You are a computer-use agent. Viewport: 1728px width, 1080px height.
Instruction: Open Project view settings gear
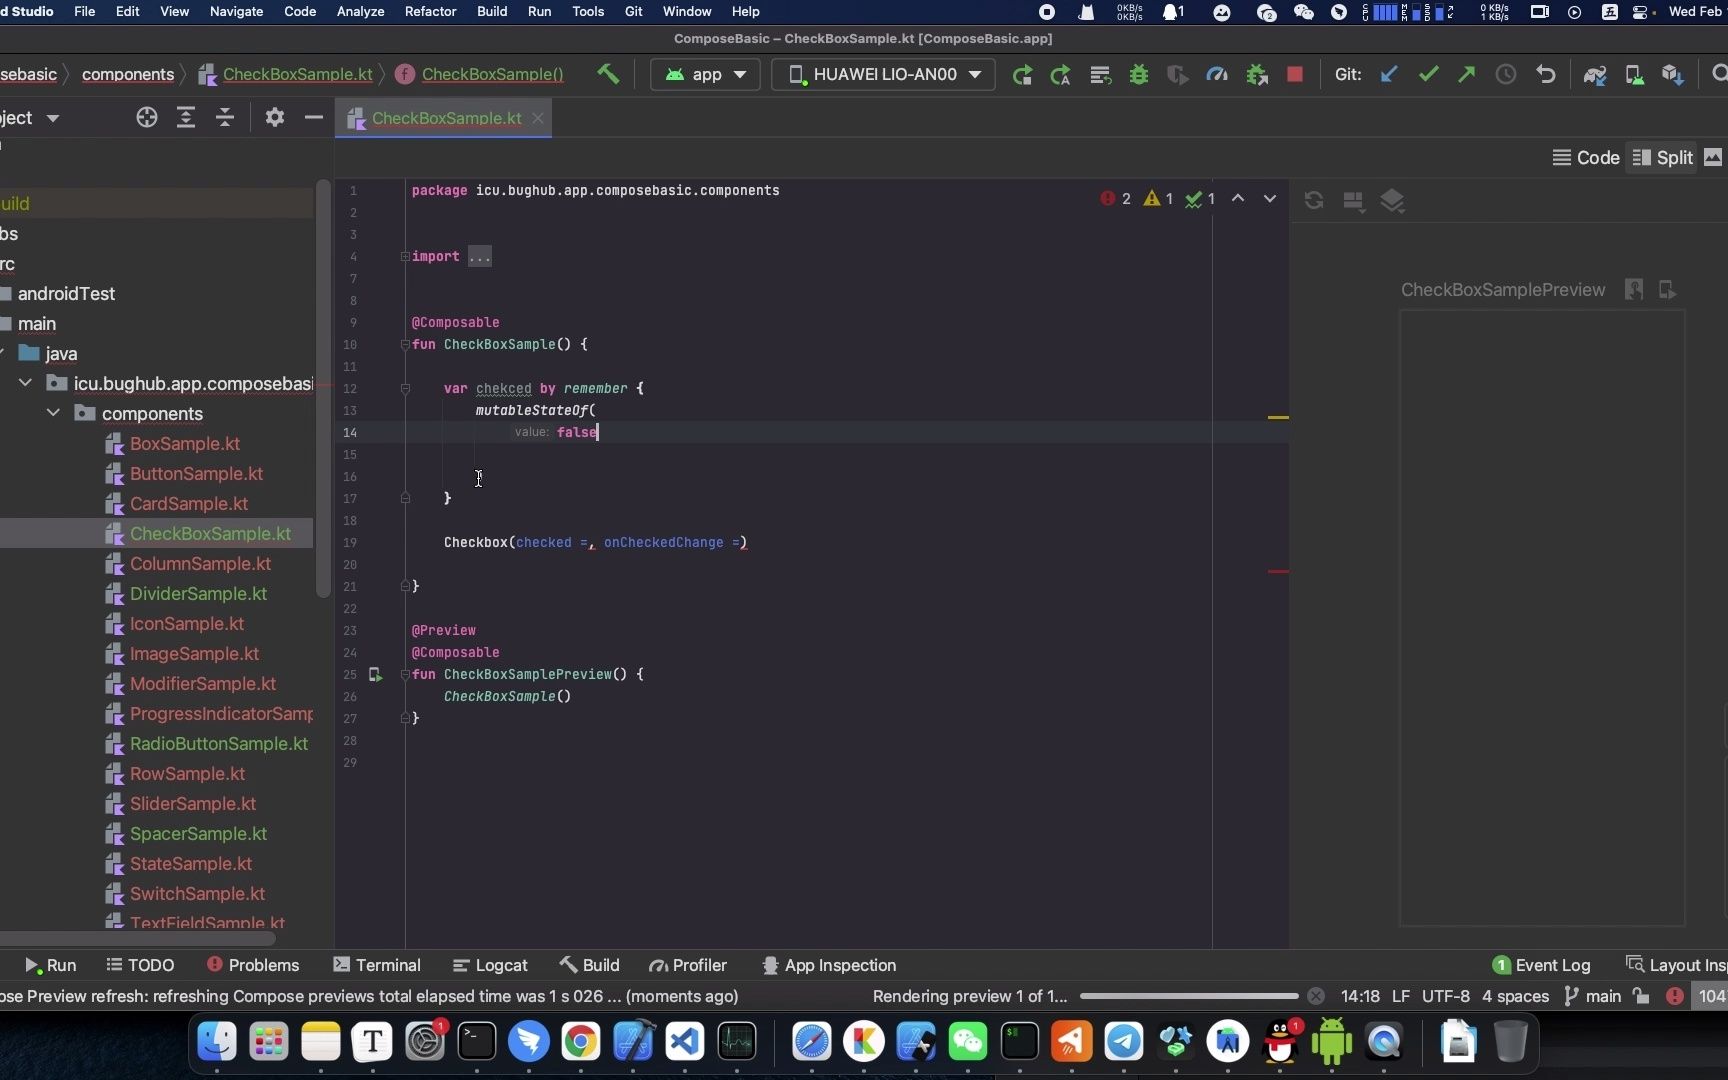[x=273, y=117]
